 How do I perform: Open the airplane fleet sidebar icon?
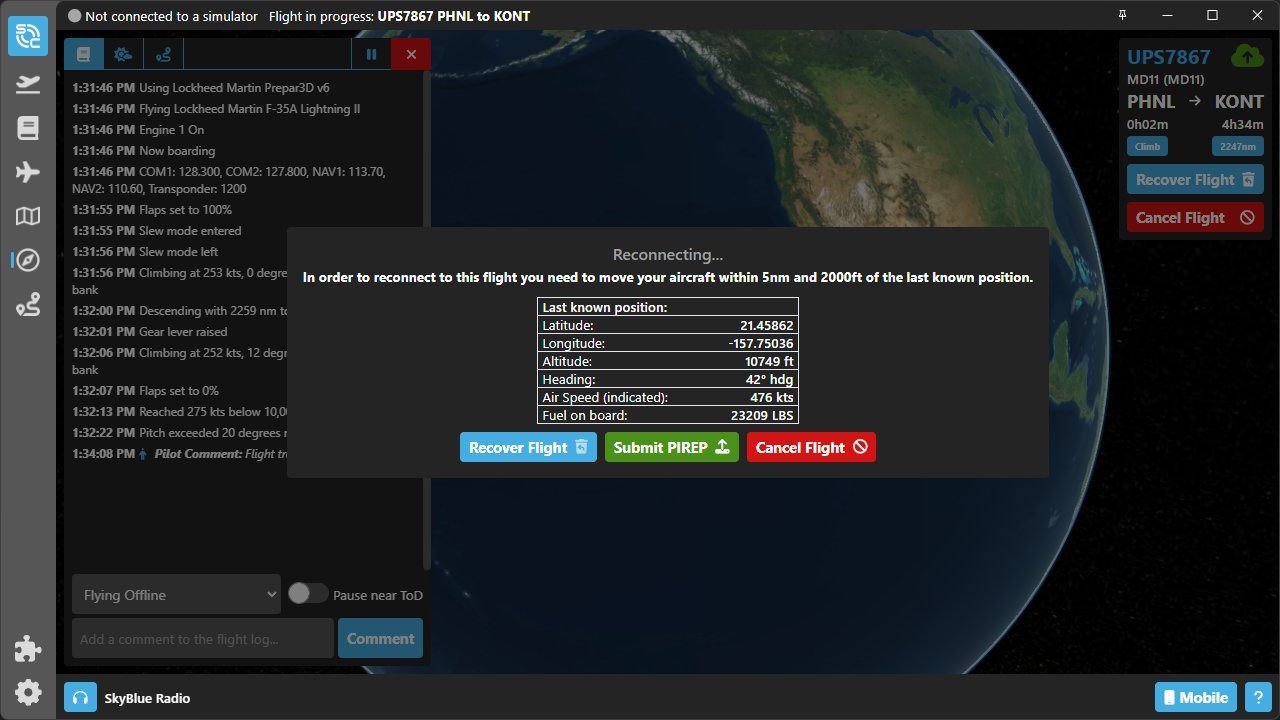pos(28,172)
